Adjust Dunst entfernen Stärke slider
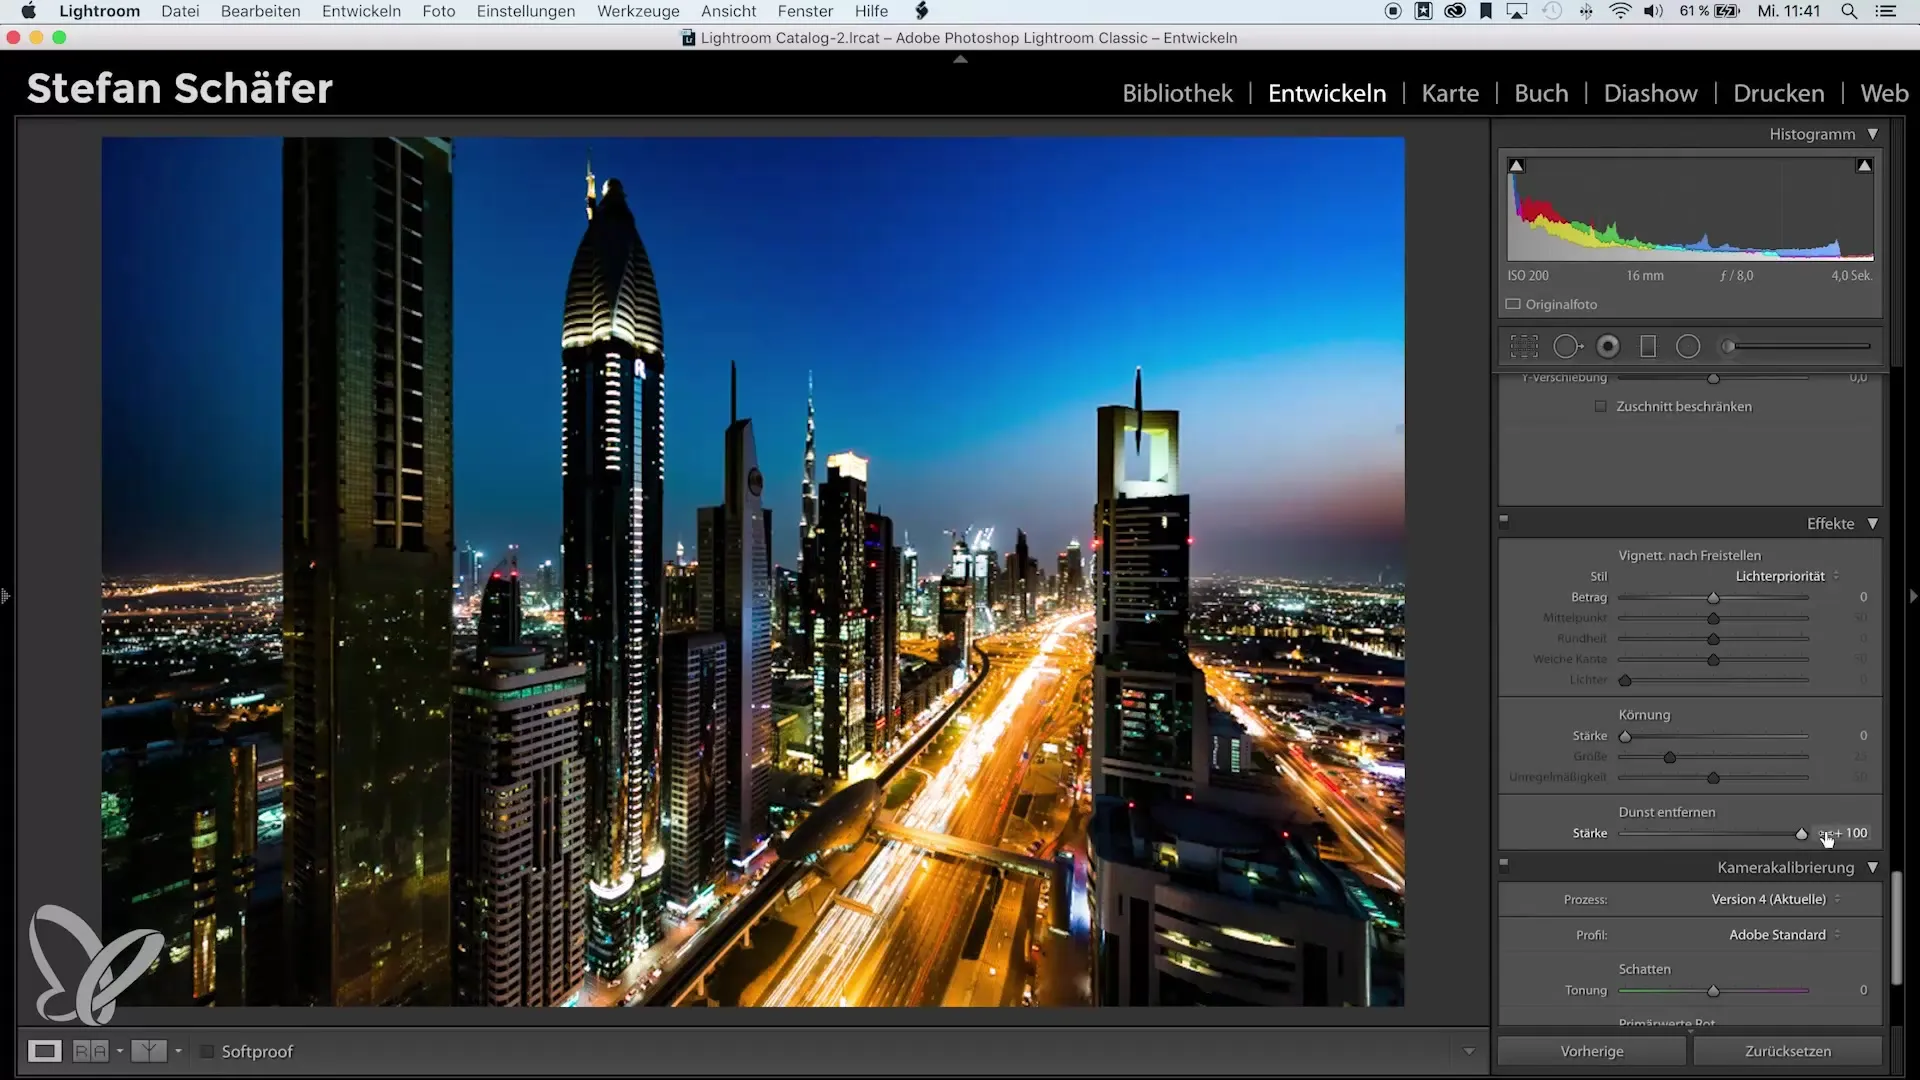The width and height of the screenshot is (1920, 1080). tap(1801, 834)
